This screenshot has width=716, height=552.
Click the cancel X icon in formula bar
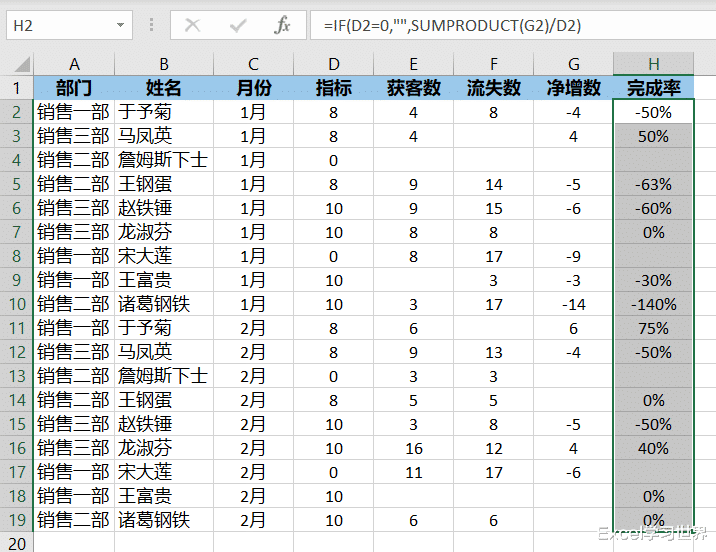[x=192, y=26]
